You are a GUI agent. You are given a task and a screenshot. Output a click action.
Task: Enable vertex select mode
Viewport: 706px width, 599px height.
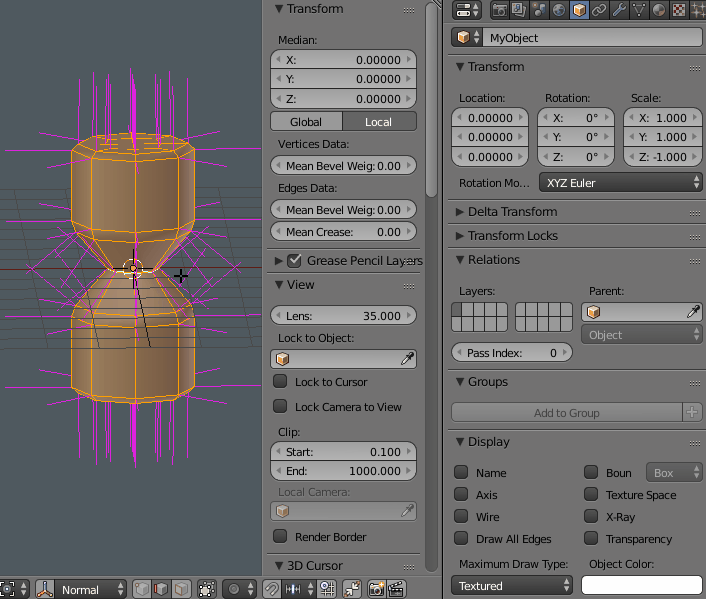[142, 589]
